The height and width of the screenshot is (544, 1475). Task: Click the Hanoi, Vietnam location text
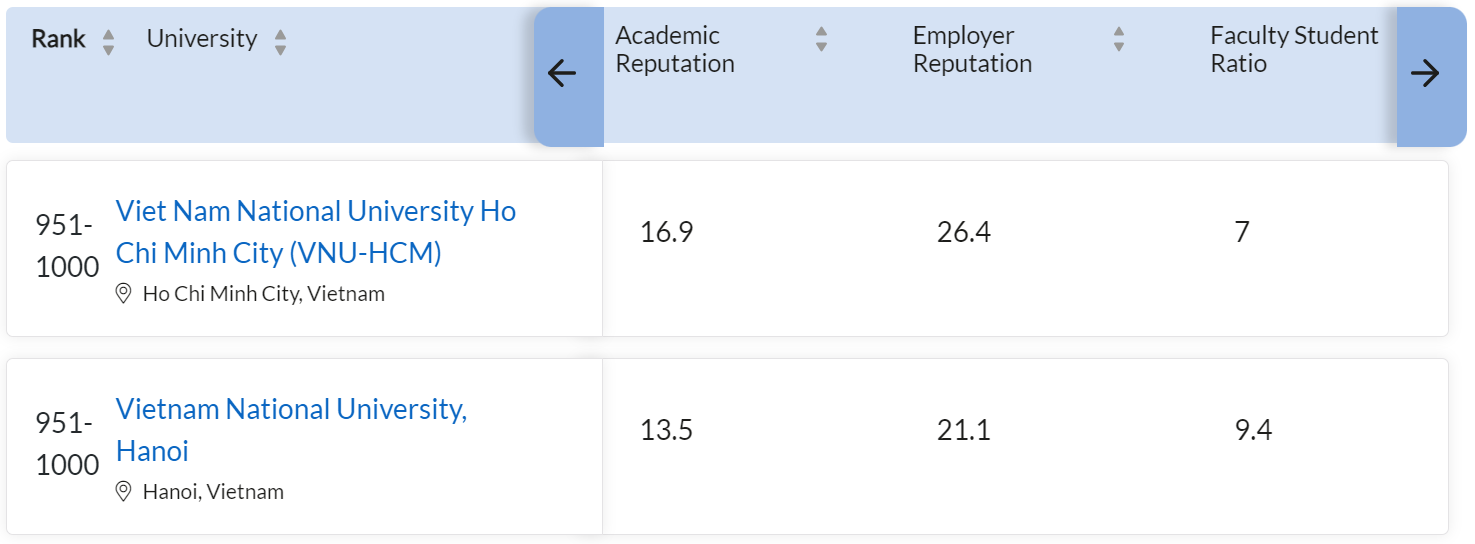(x=213, y=492)
